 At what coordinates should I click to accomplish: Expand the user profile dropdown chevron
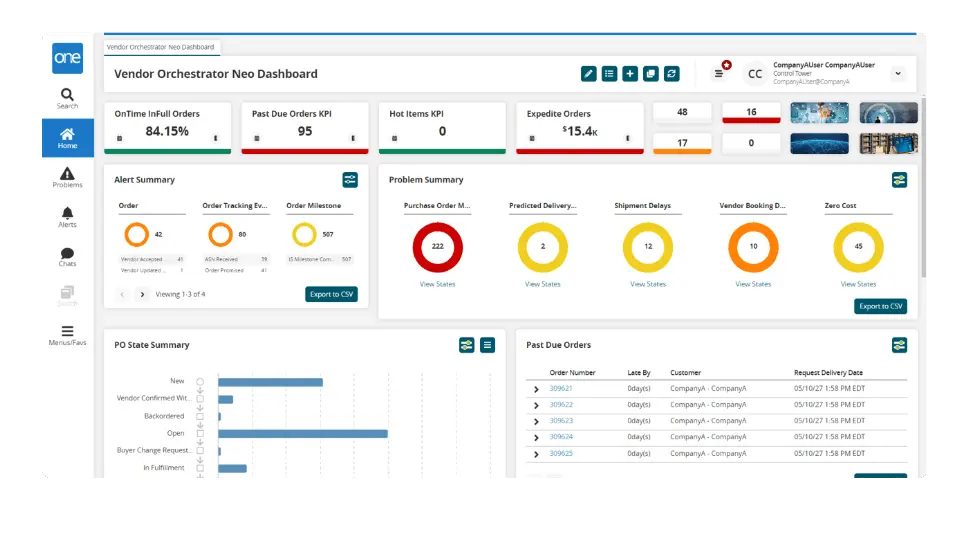897,74
